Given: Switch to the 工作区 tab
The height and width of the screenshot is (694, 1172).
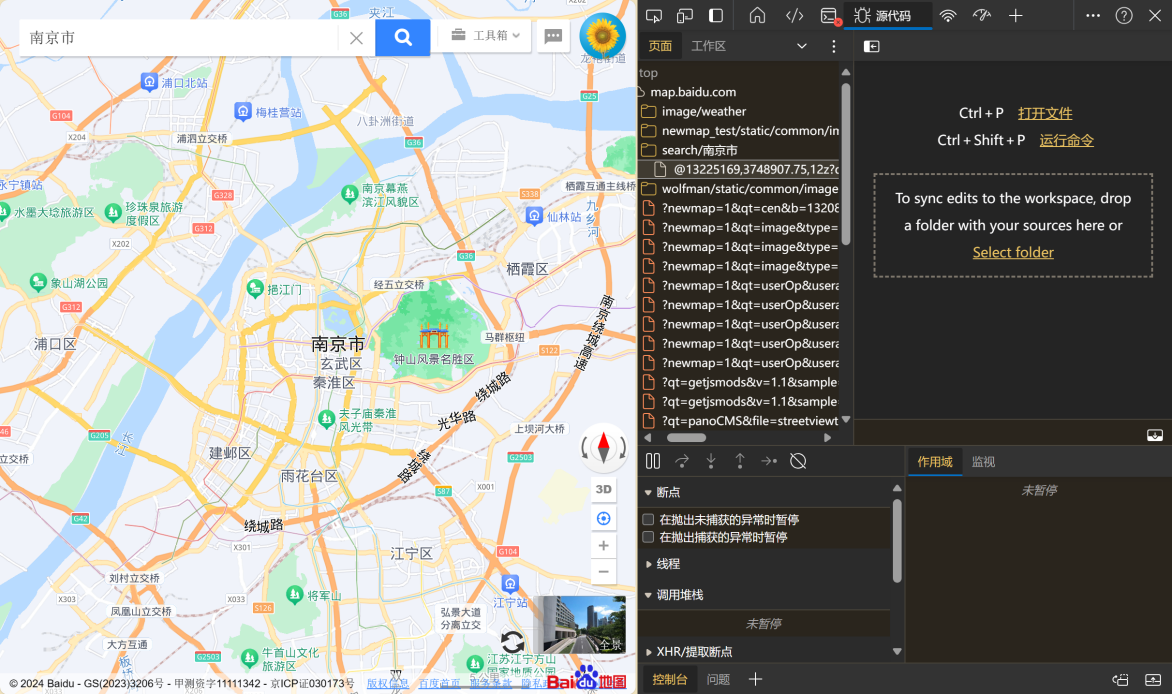Looking at the screenshot, I should click(x=709, y=46).
